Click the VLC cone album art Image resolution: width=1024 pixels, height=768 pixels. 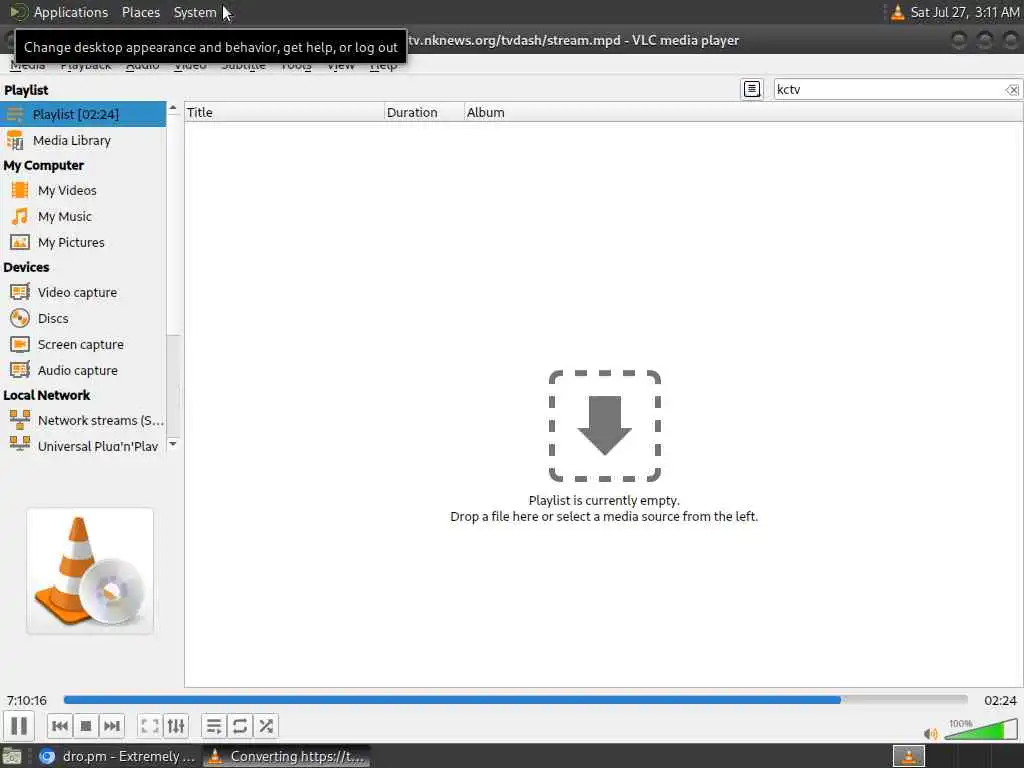pyautogui.click(x=90, y=571)
